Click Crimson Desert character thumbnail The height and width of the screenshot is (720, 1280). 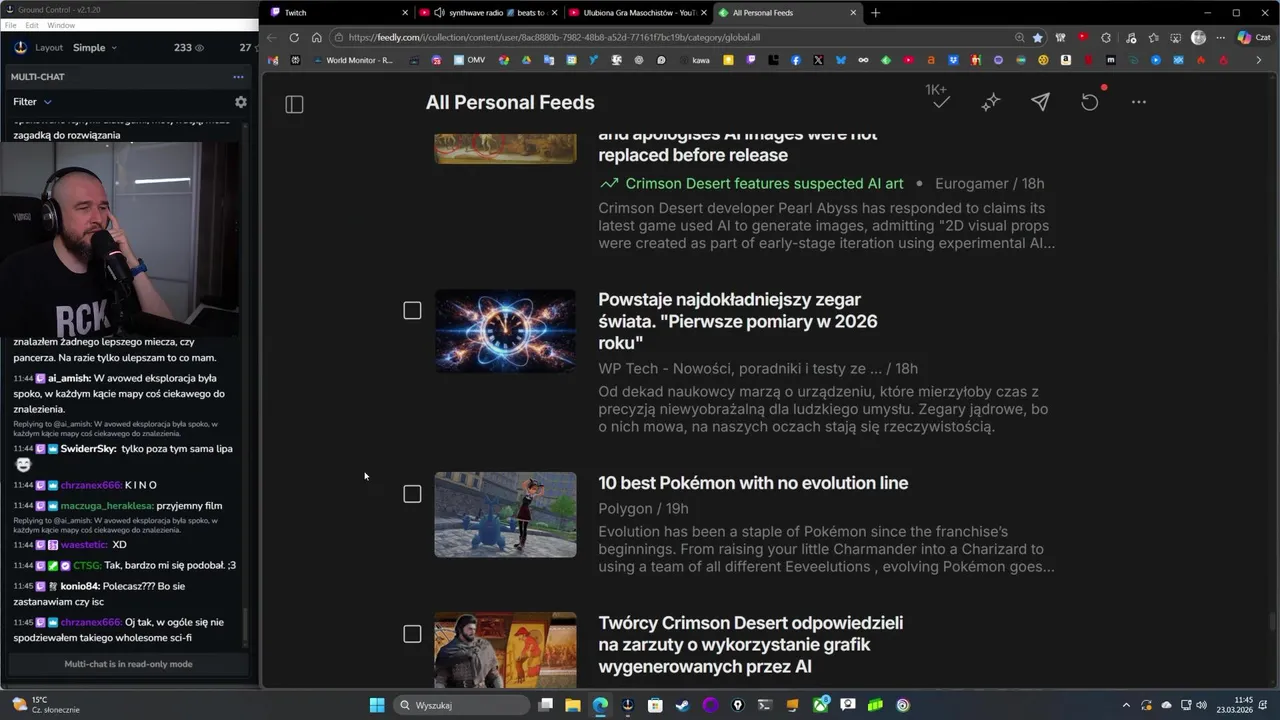(x=505, y=650)
